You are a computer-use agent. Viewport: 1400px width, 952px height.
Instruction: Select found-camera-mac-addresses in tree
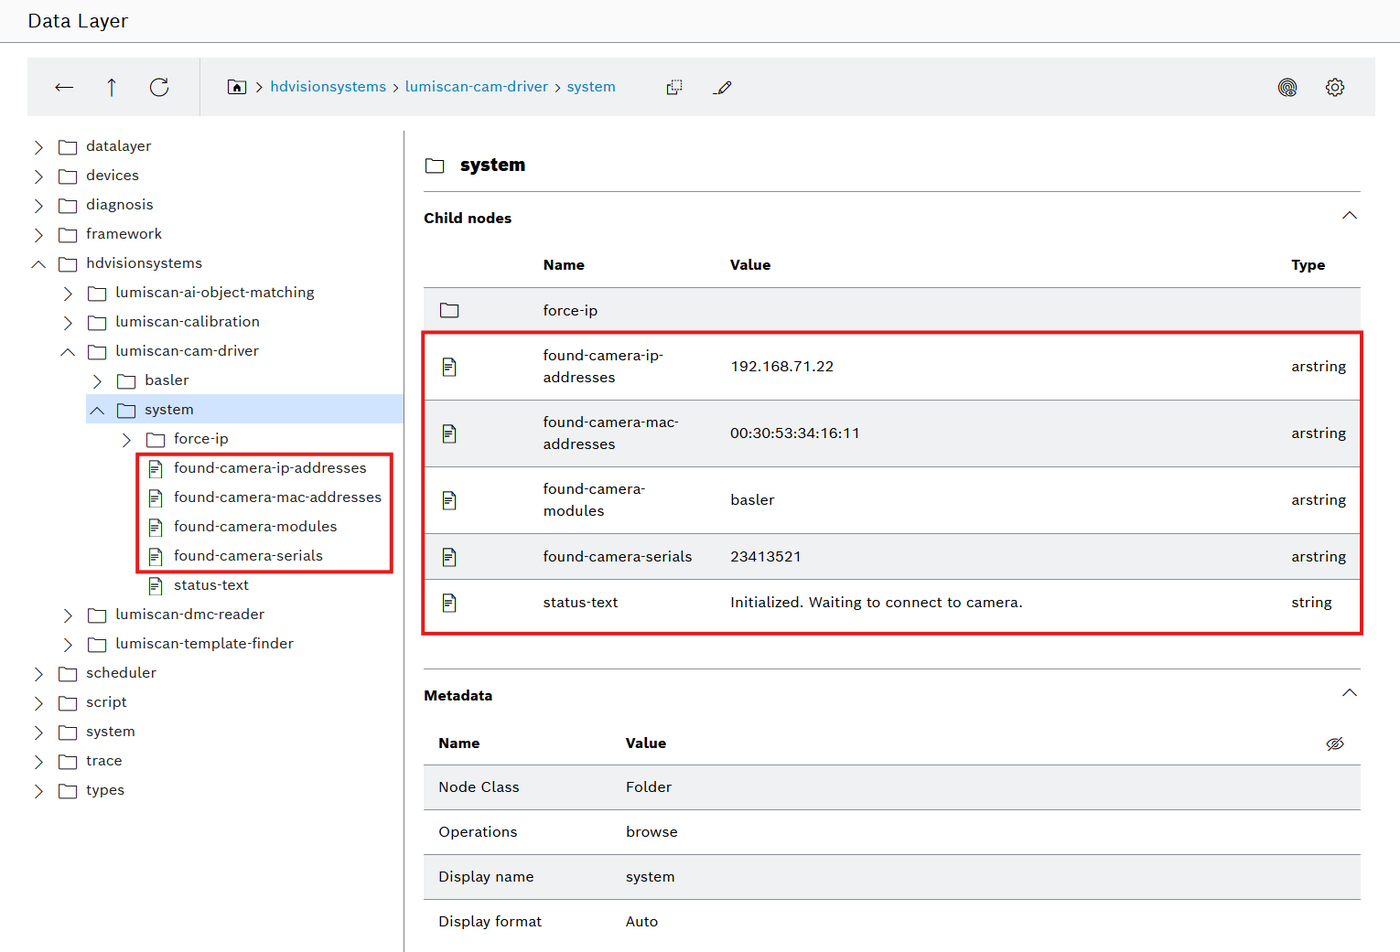pyautogui.click(x=277, y=497)
